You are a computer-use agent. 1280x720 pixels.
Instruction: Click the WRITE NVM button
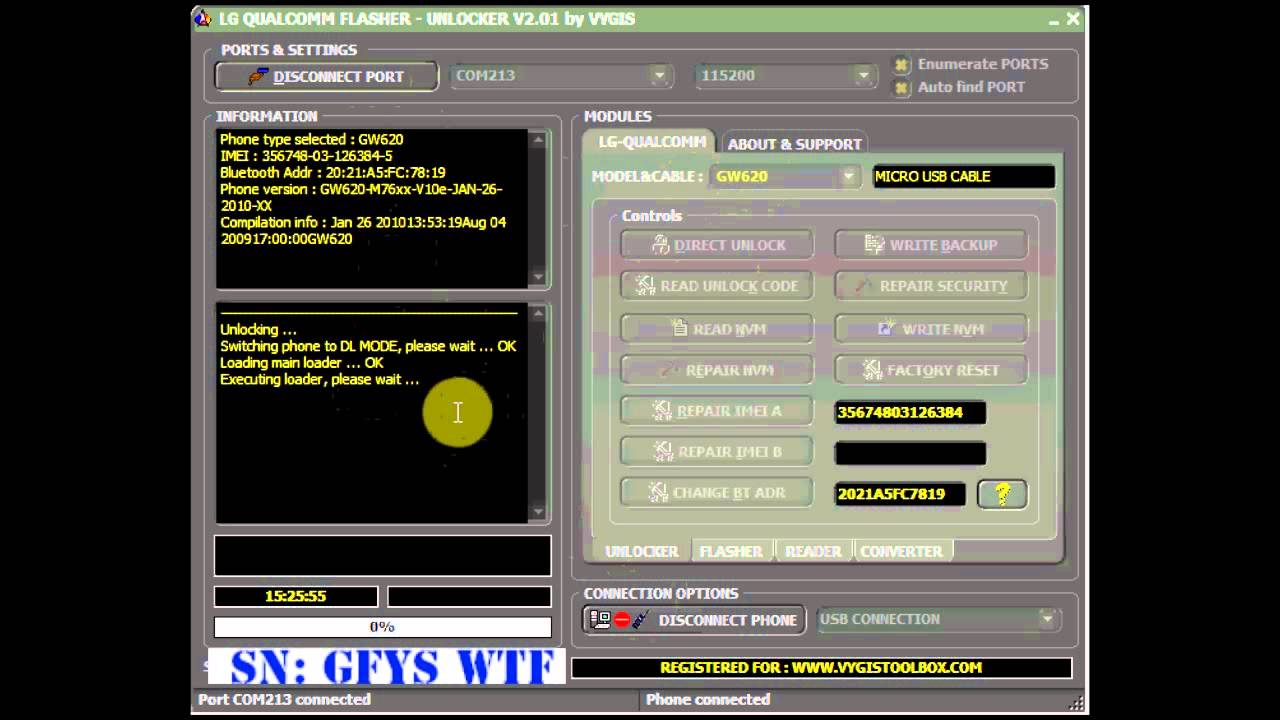coord(931,329)
